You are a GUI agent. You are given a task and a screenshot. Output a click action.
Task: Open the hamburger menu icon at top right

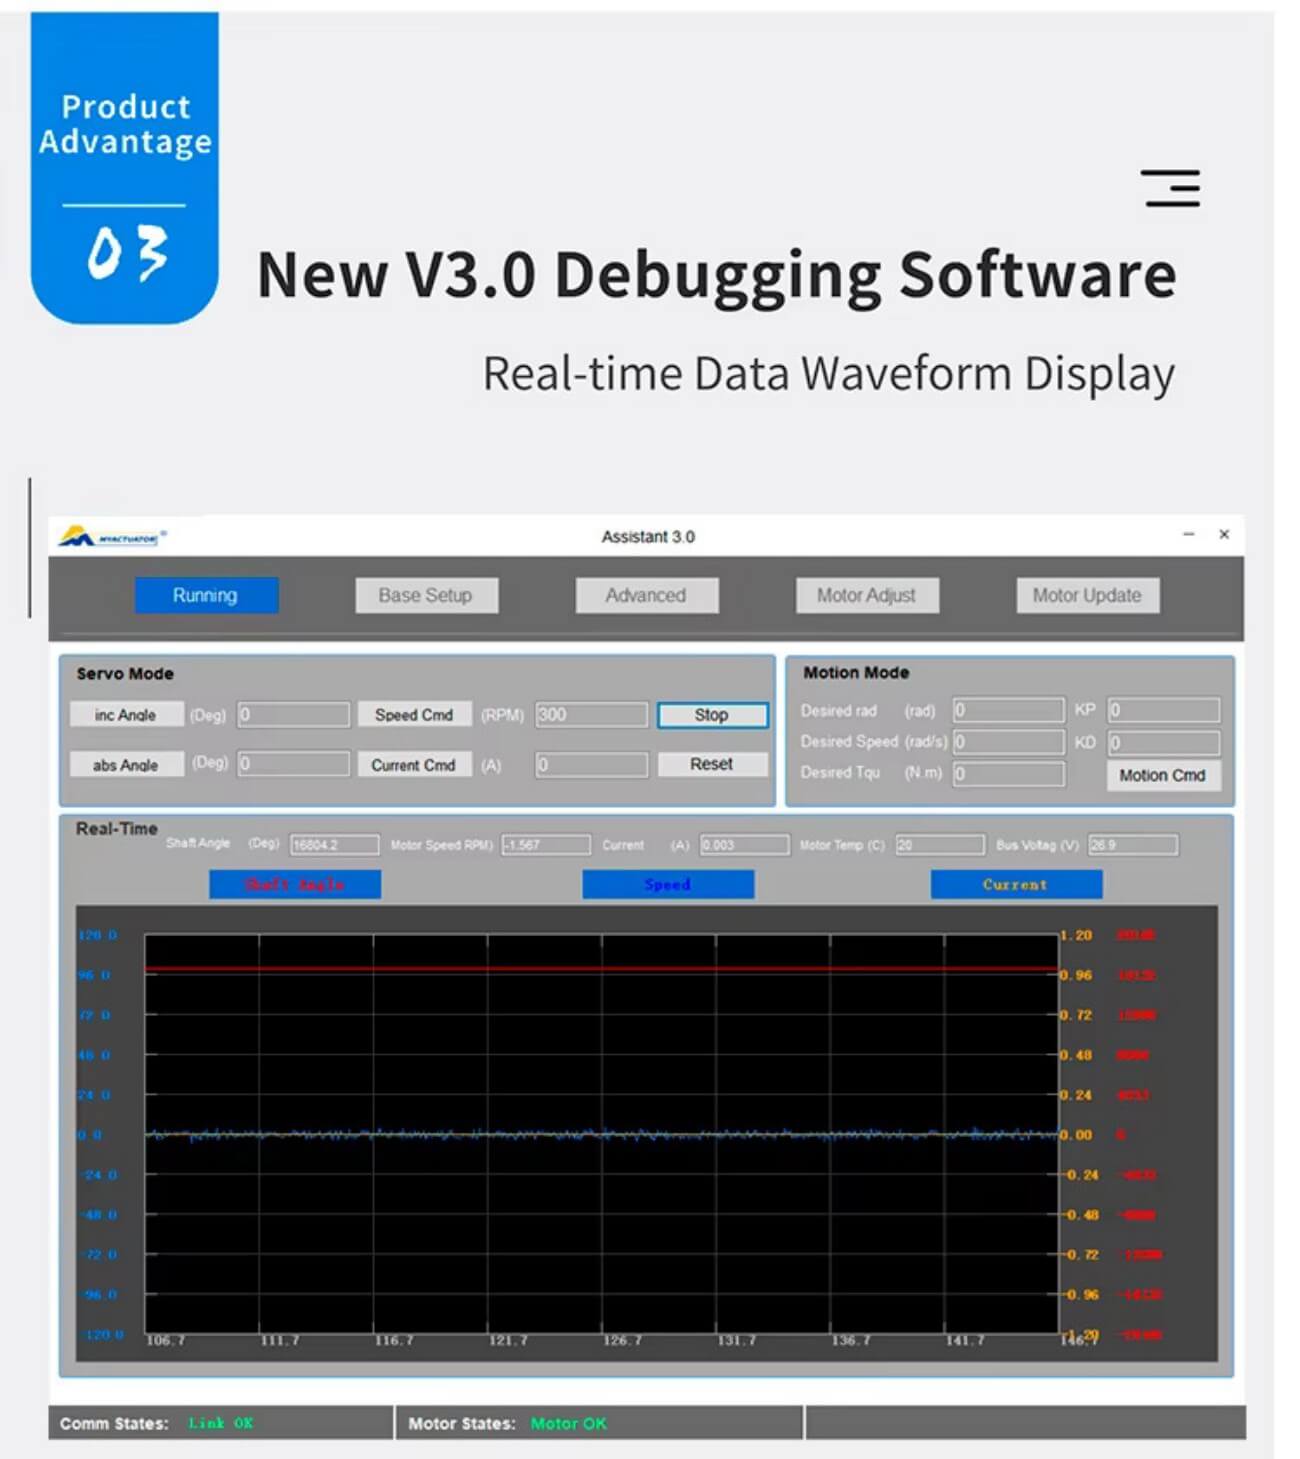click(1170, 188)
